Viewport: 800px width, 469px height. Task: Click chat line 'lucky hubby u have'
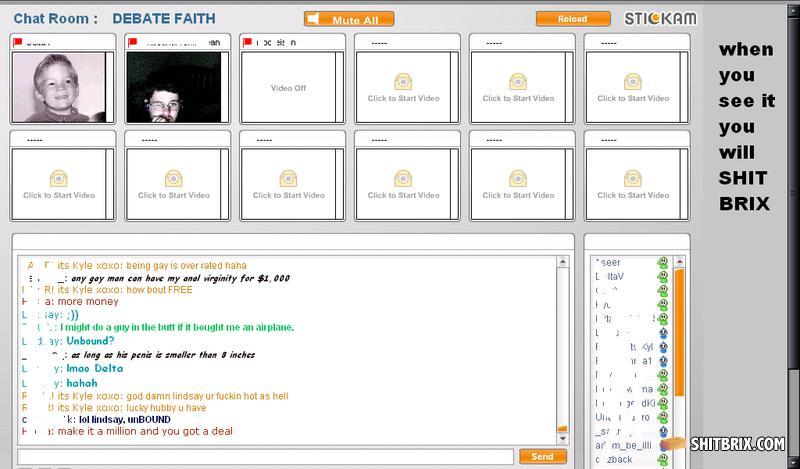[166, 408]
